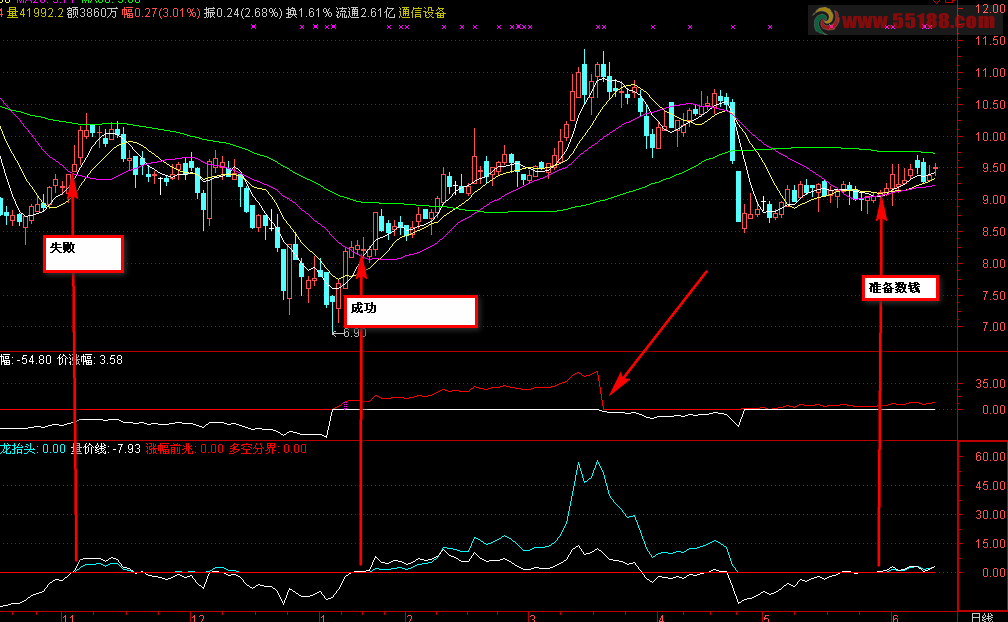The width and height of the screenshot is (1008, 622).
Task: Select the 6.90 low price marker
Action: [350, 333]
